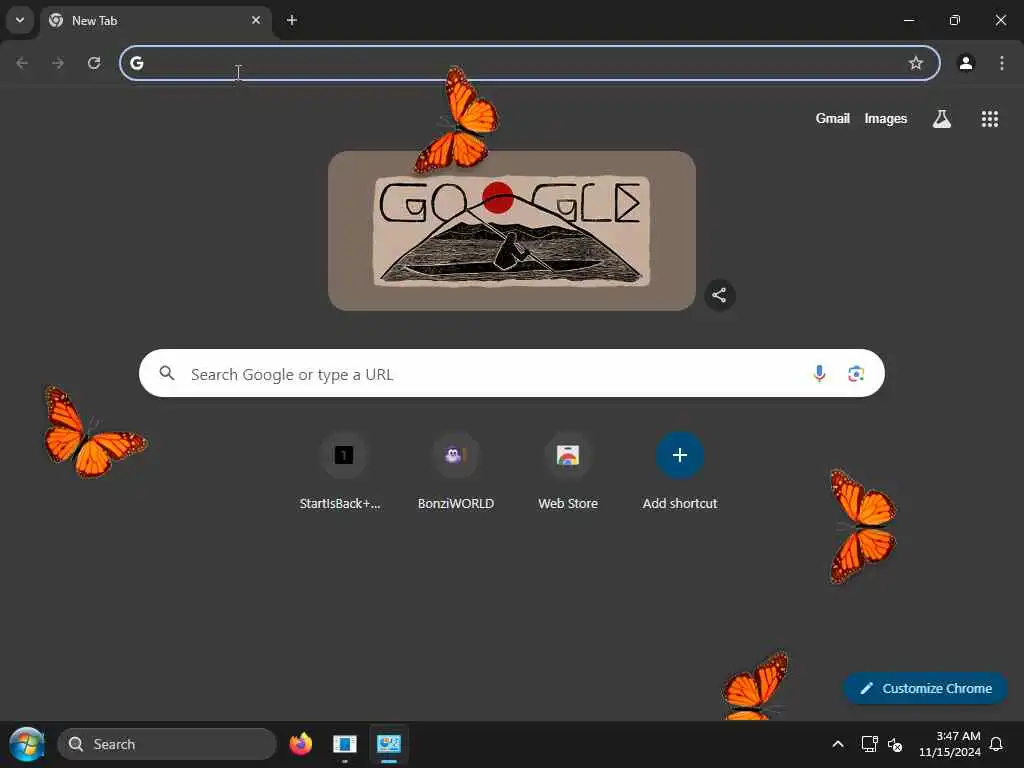Minimize the Chrome window
1024x768 pixels.
point(908,20)
